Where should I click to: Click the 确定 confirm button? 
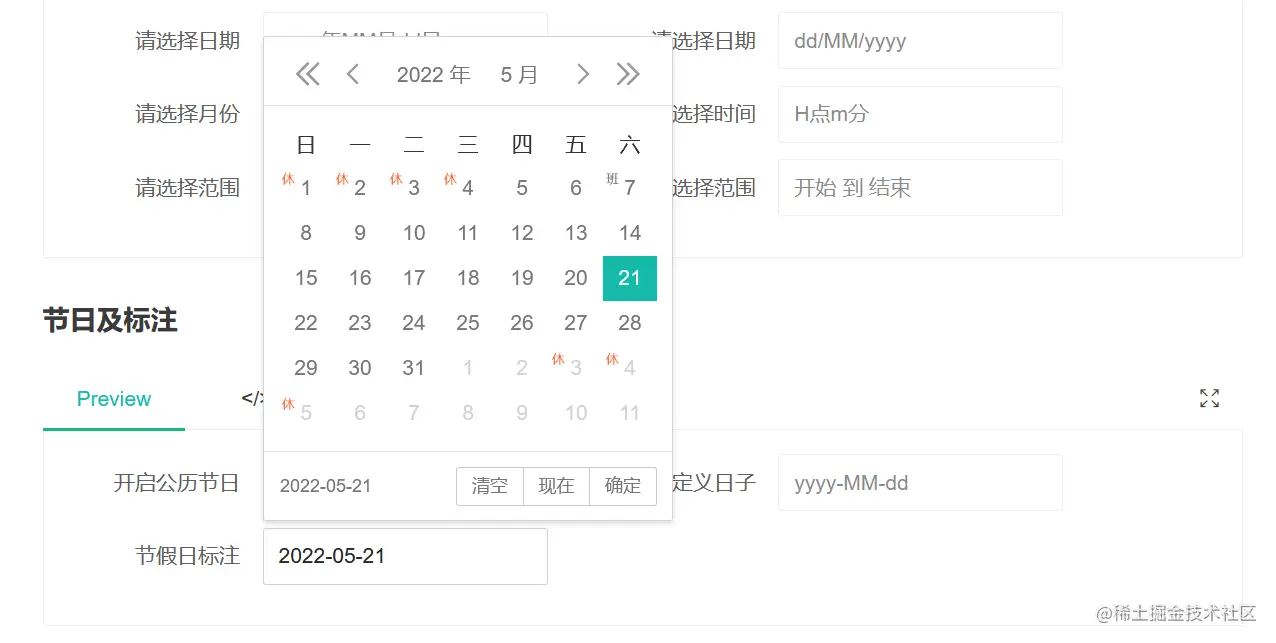(623, 486)
